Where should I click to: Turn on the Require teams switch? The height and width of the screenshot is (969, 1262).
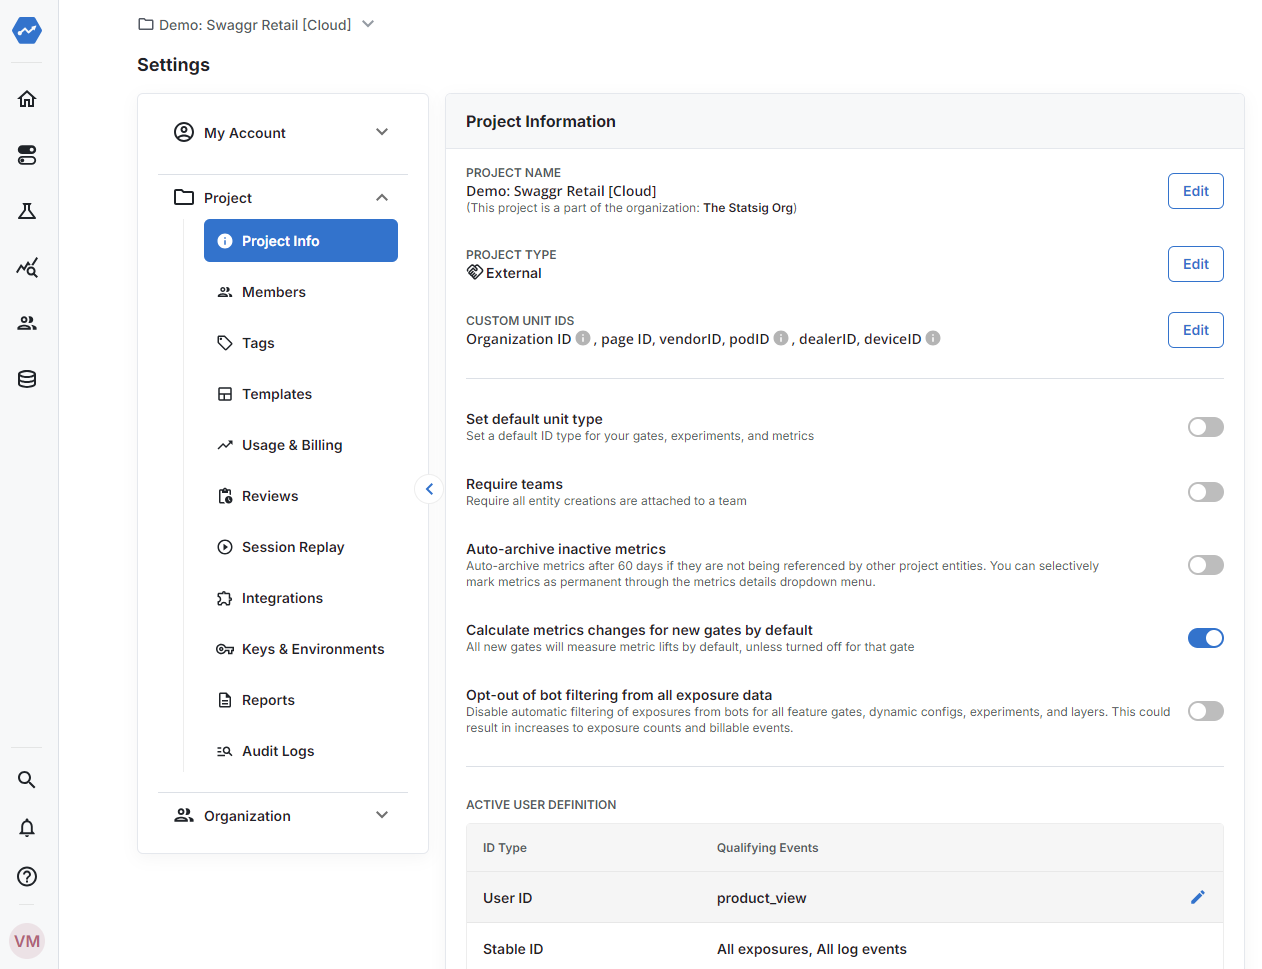click(x=1205, y=492)
